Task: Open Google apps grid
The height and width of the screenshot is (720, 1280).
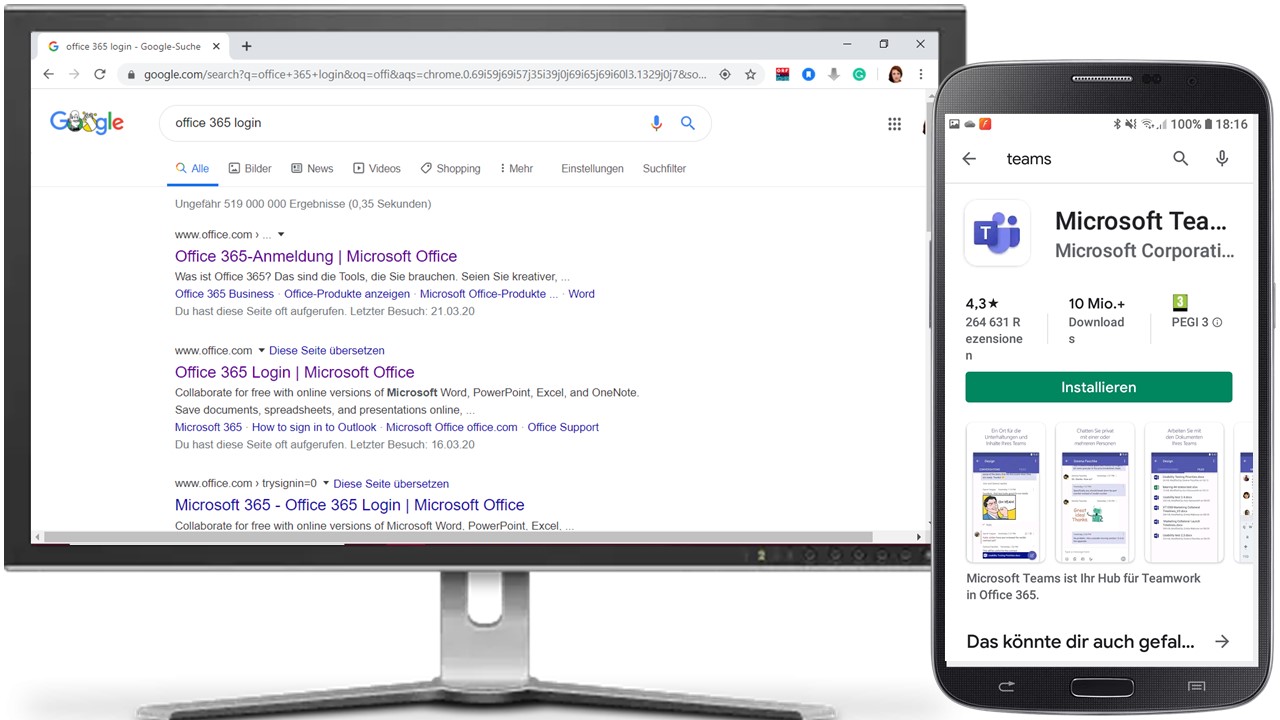Action: pyautogui.click(x=895, y=124)
